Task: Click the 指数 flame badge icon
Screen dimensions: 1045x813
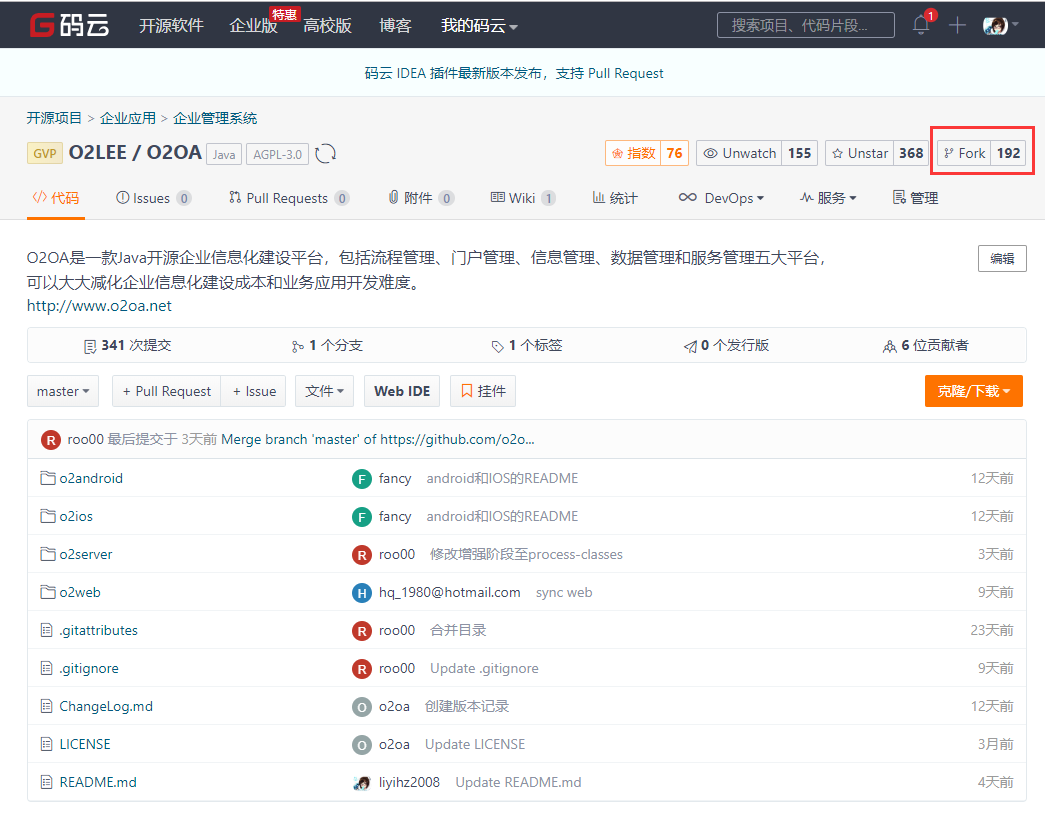Action: (x=619, y=153)
